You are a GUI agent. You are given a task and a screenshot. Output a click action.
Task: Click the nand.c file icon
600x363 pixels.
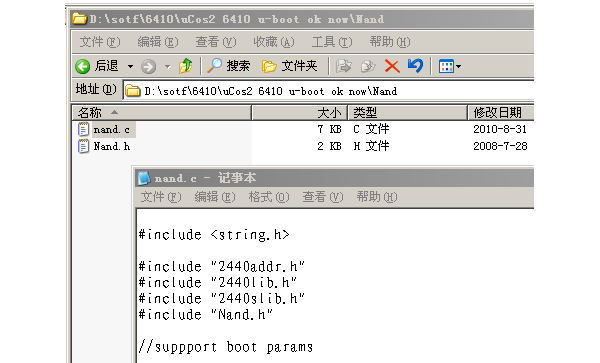point(83,130)
